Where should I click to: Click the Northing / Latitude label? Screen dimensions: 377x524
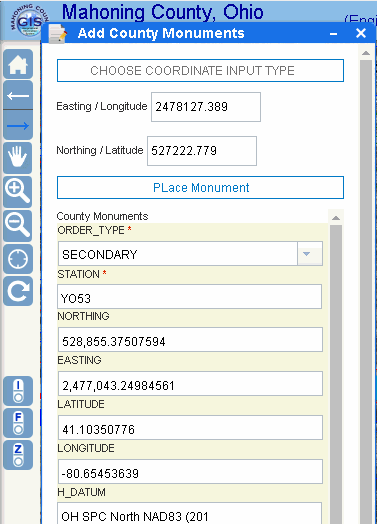(100, 150)
